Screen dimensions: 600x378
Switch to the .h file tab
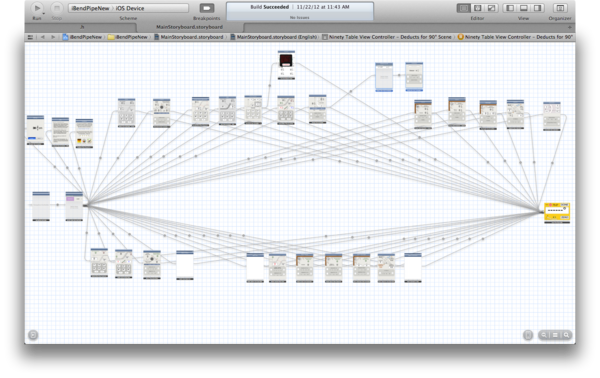[82, 27]
